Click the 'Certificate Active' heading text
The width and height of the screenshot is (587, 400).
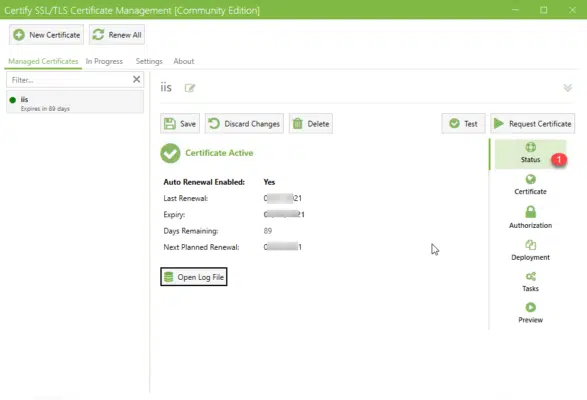tap(219, 153)
